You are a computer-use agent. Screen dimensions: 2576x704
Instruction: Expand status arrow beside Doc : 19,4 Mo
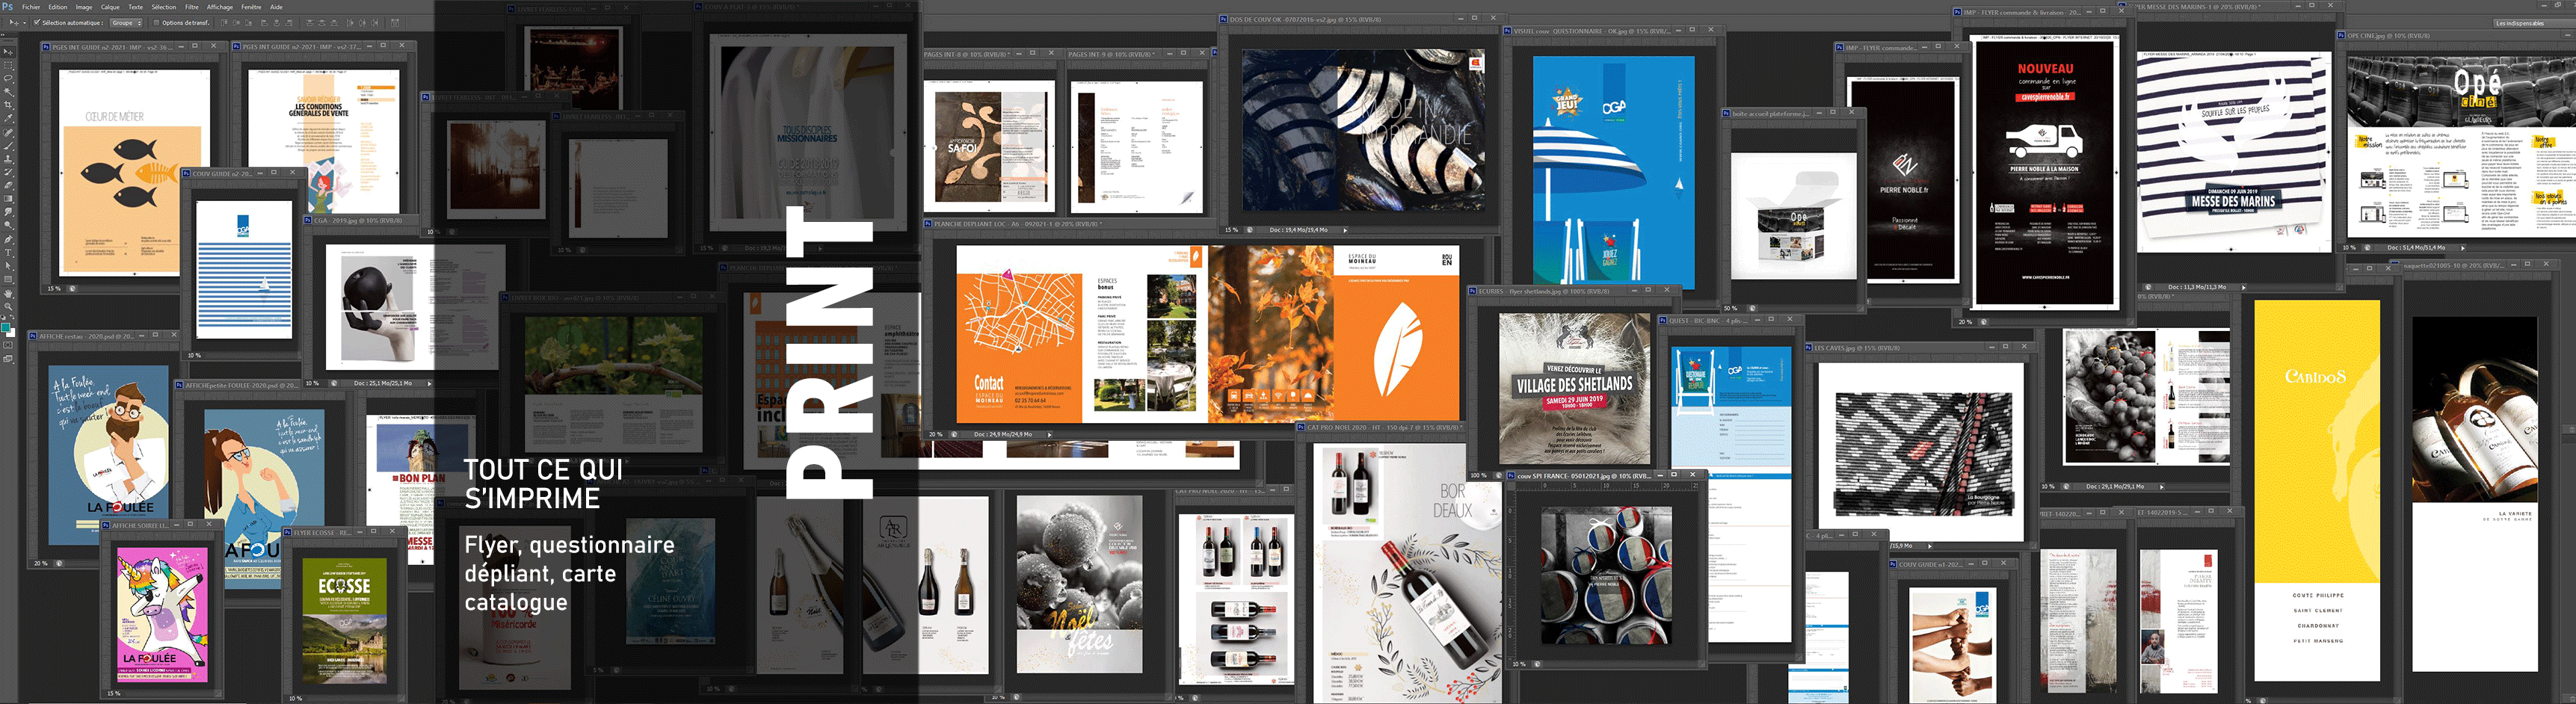pyautogui.click(x=1345, y=230)
